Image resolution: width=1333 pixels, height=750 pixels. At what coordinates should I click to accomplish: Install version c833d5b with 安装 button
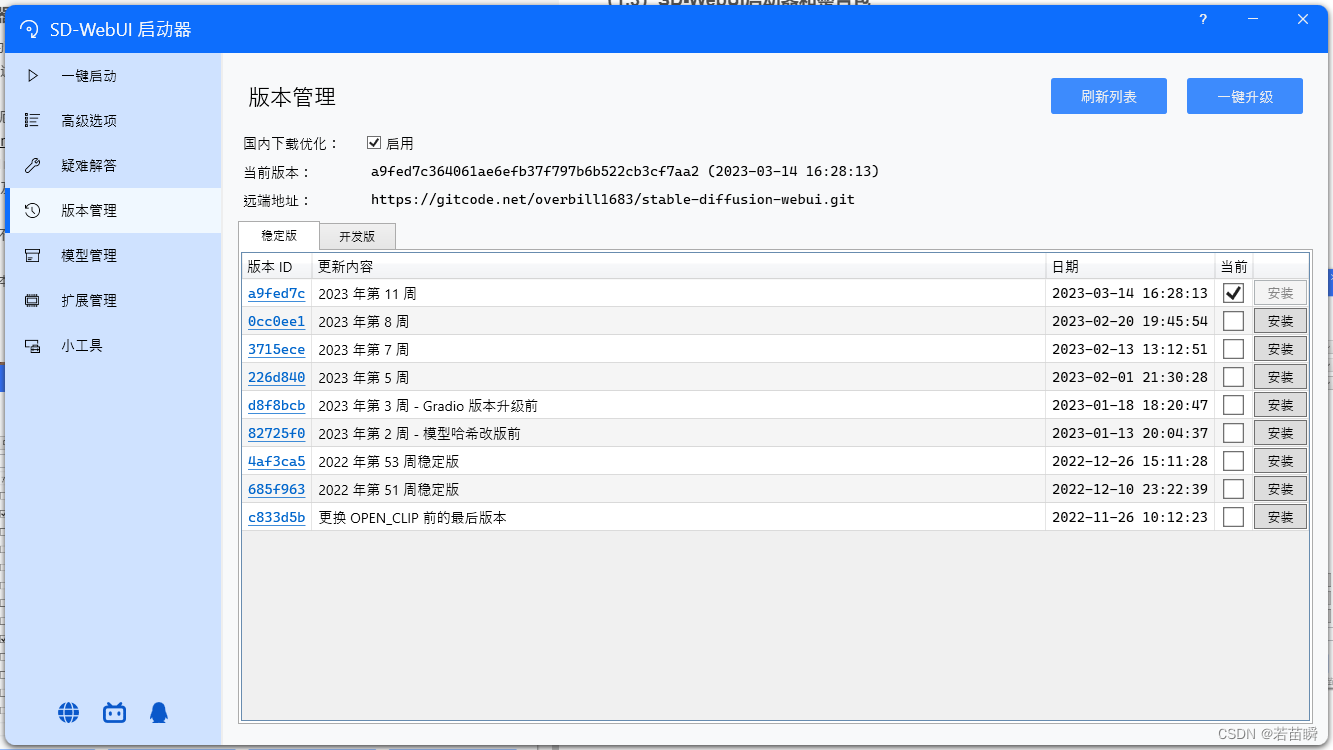click(x=1280, y=517)
